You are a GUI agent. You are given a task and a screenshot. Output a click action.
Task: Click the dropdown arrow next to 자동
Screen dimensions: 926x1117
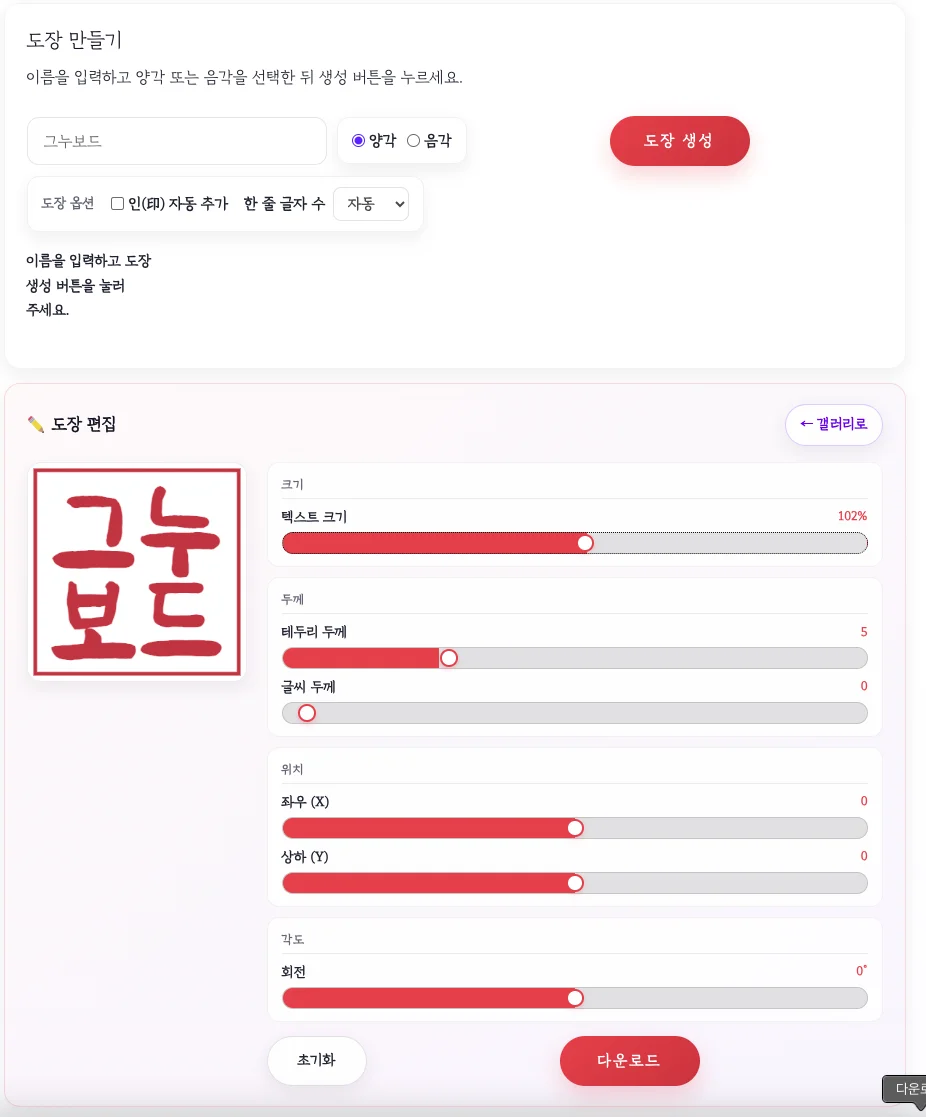point(400,204)
